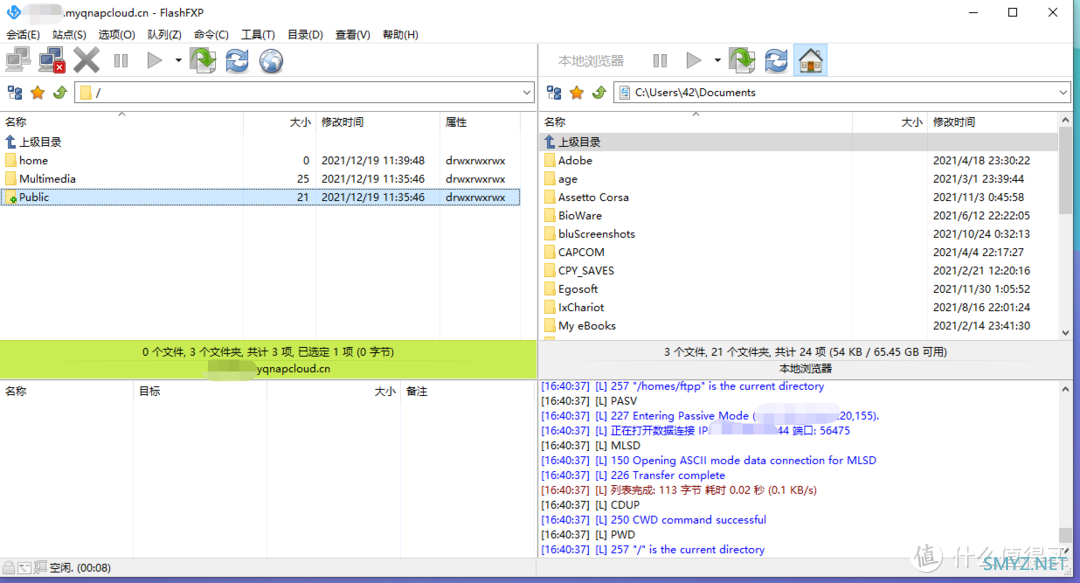Click the abort X icon in remote toolbar

[x=87, y=61]
